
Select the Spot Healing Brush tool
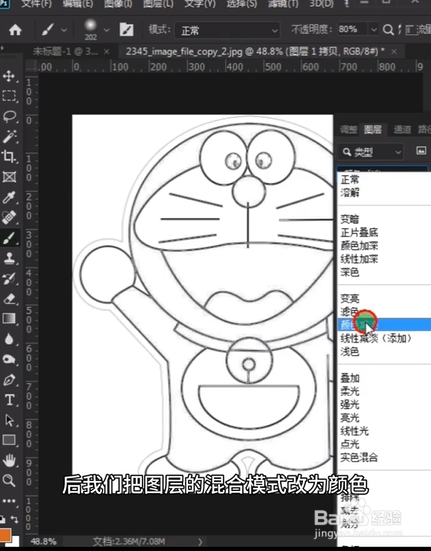click(x=9, y=218)
